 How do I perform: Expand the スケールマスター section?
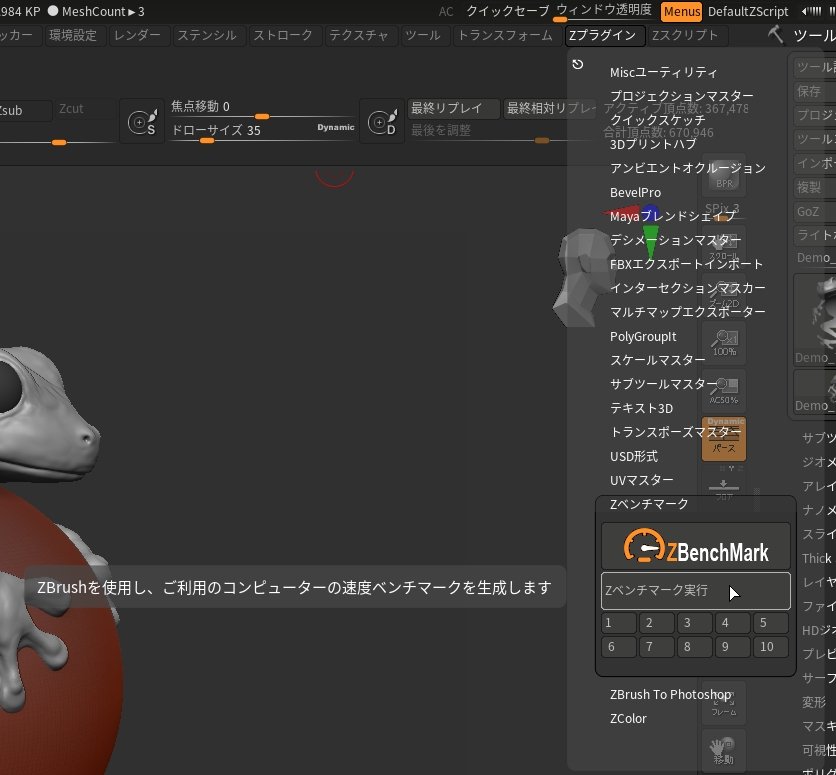(657, 360)
